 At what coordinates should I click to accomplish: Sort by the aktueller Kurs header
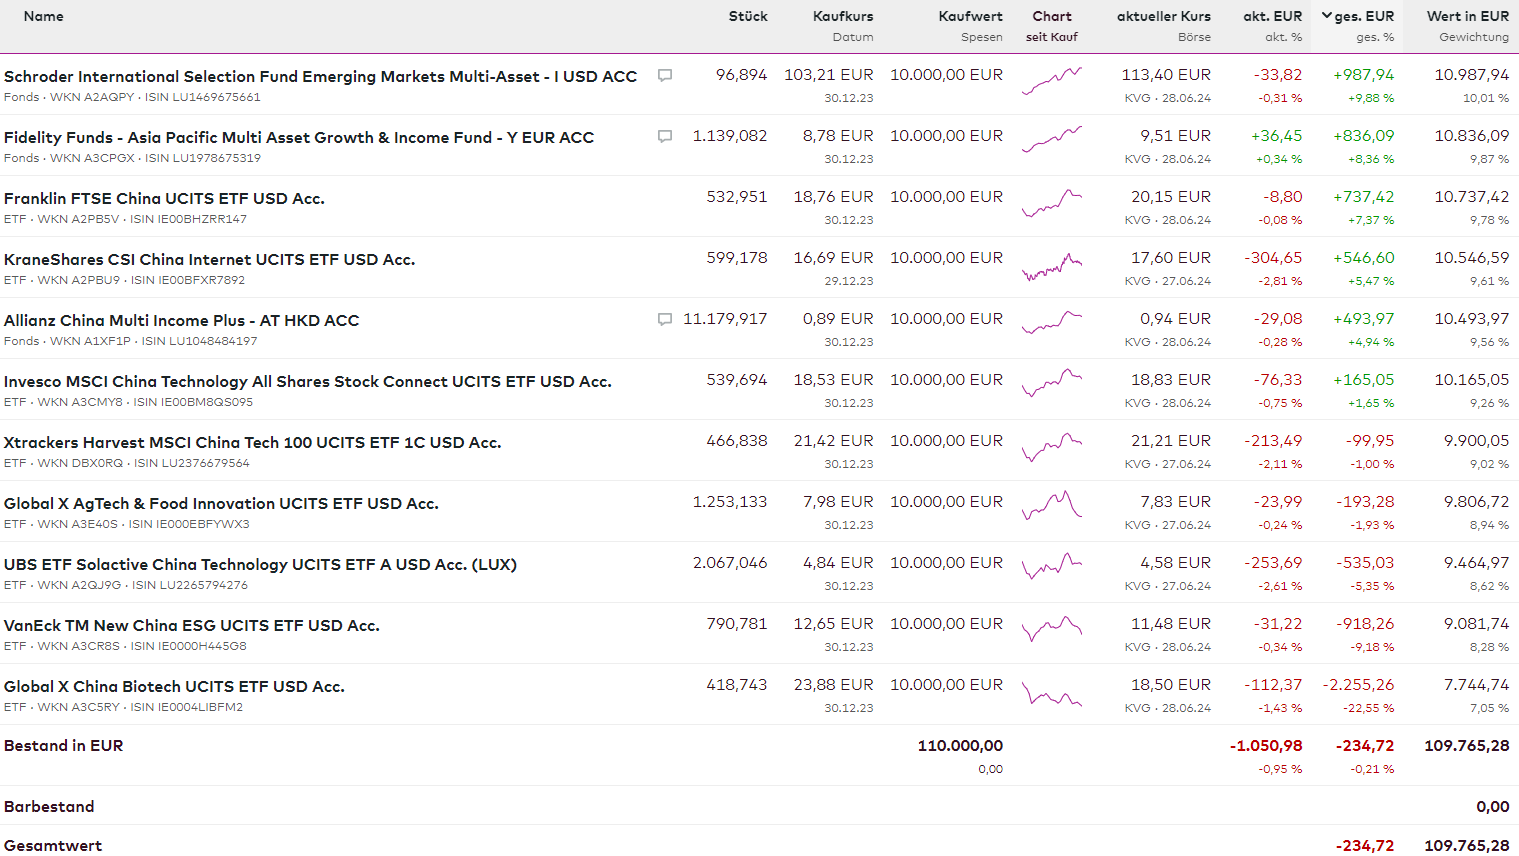pyautogui.click(x=1164, y=16)
